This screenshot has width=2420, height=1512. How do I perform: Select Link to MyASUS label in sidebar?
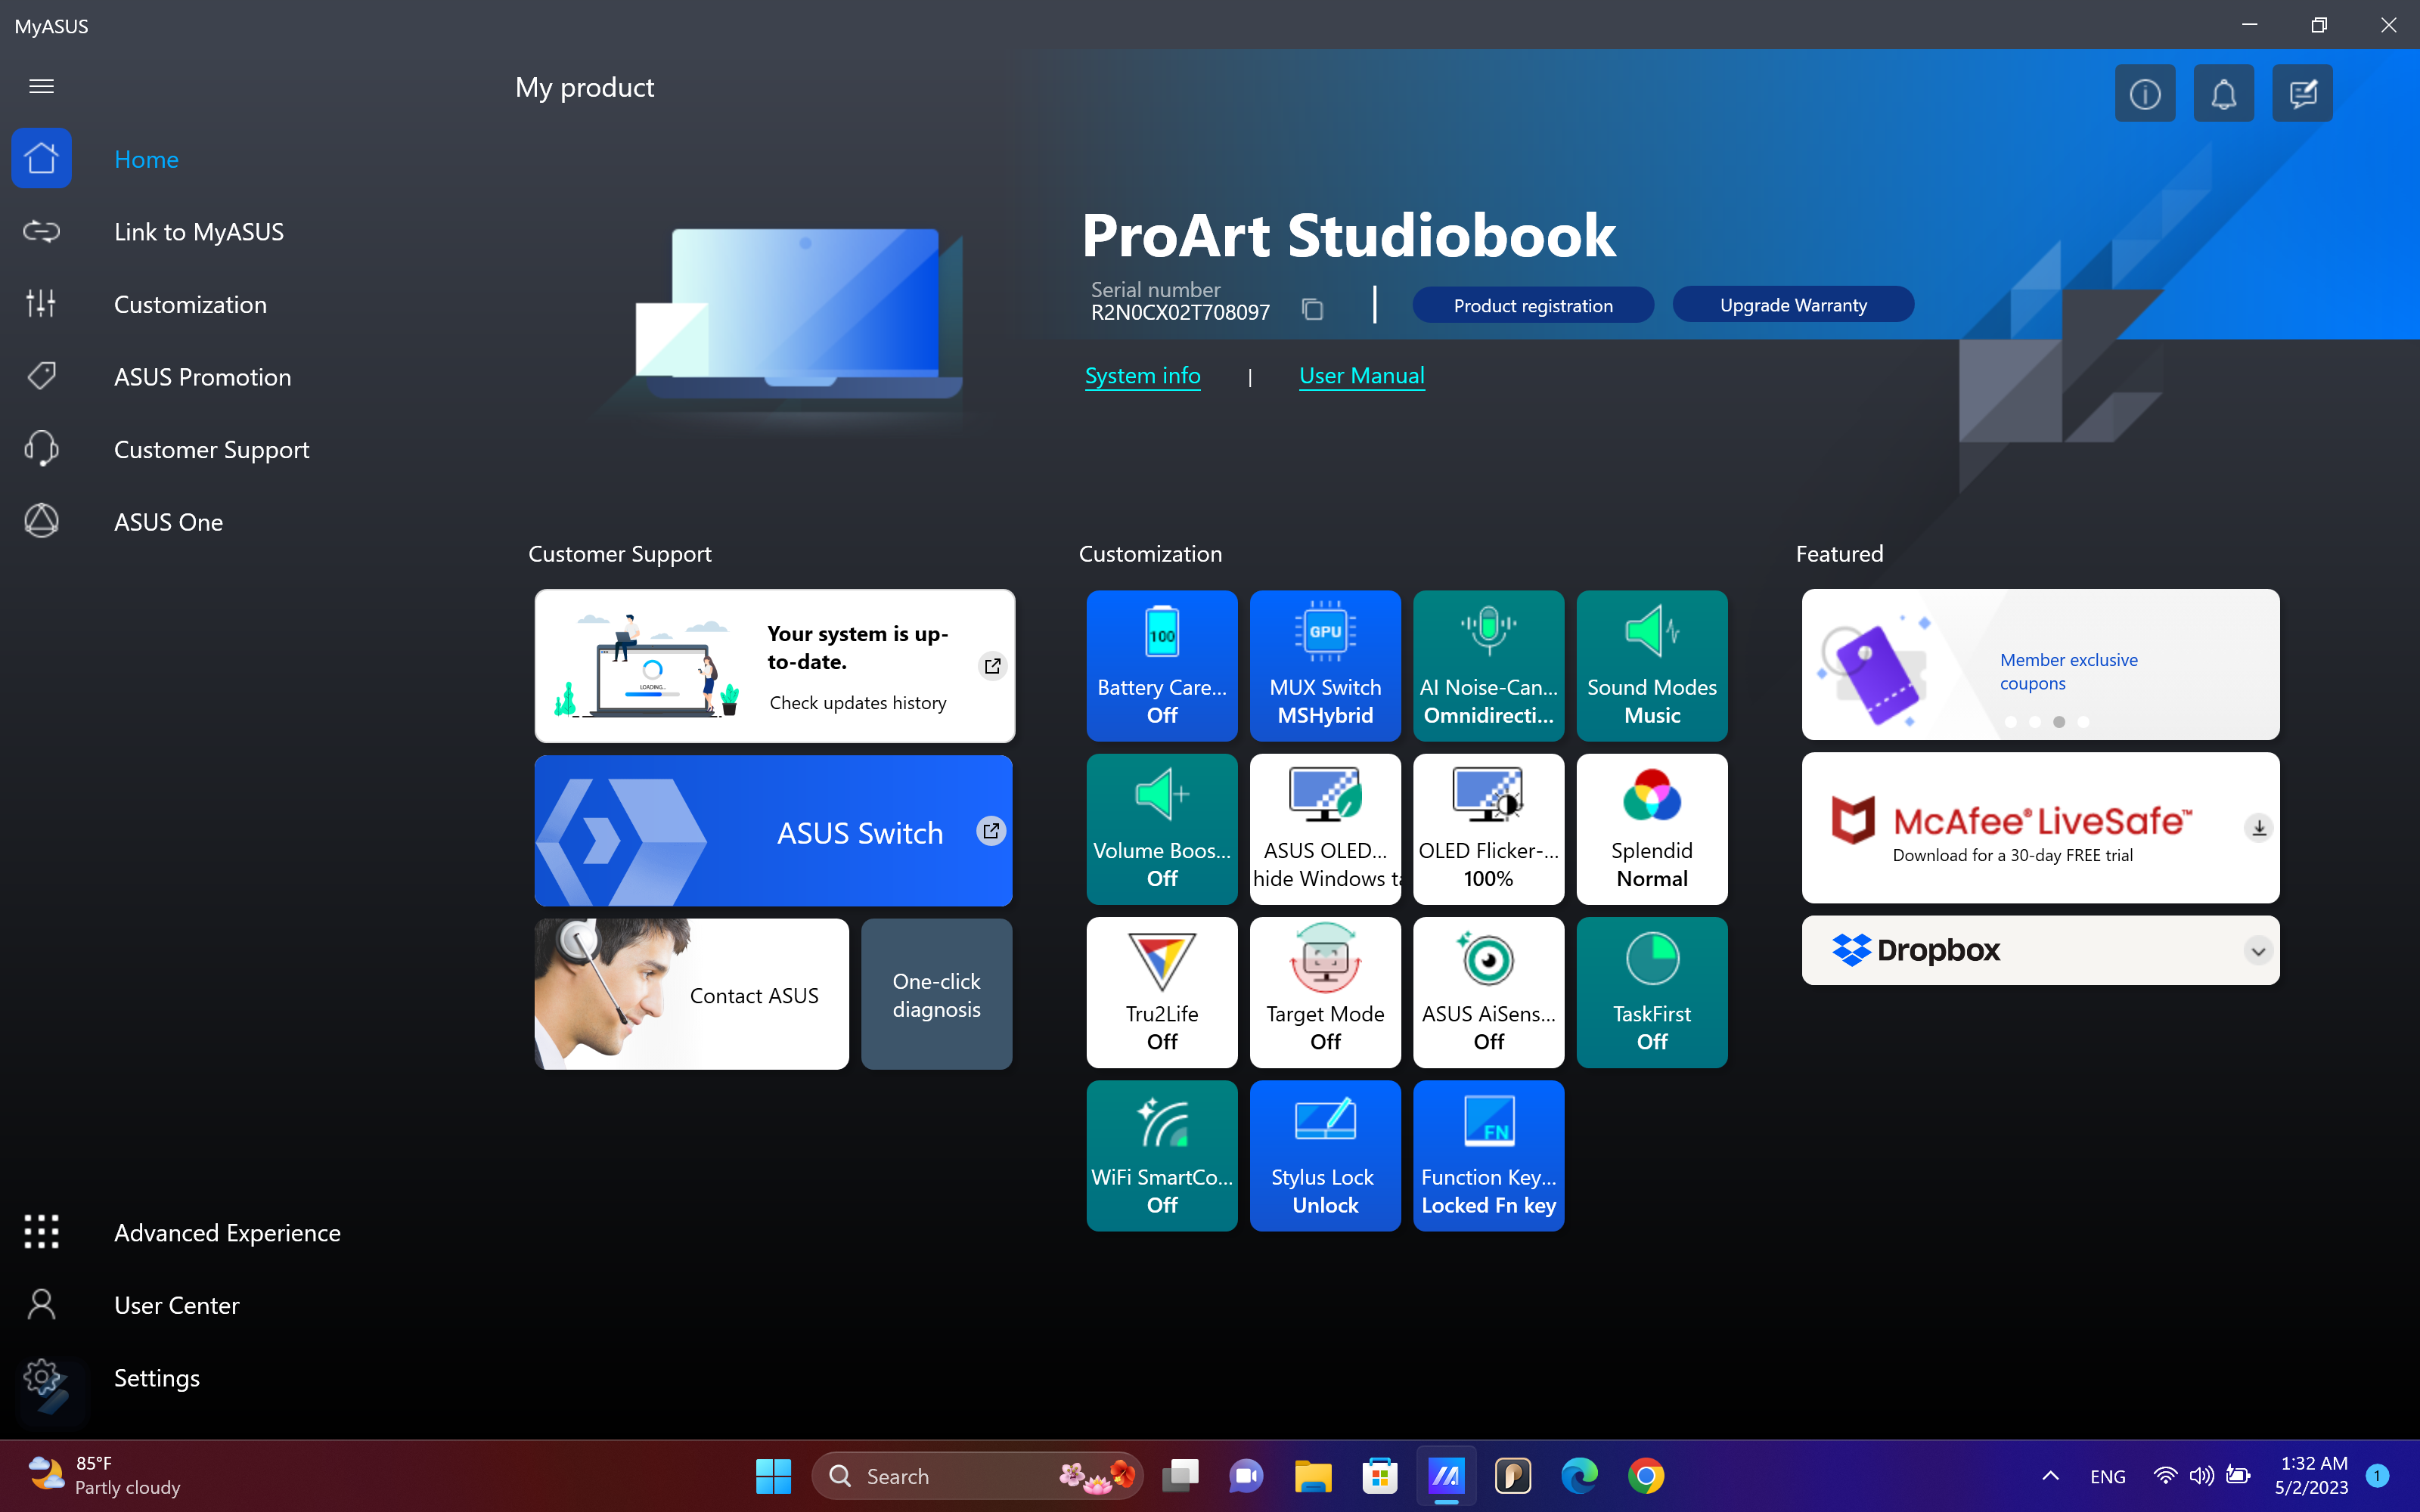coord(199,232)
